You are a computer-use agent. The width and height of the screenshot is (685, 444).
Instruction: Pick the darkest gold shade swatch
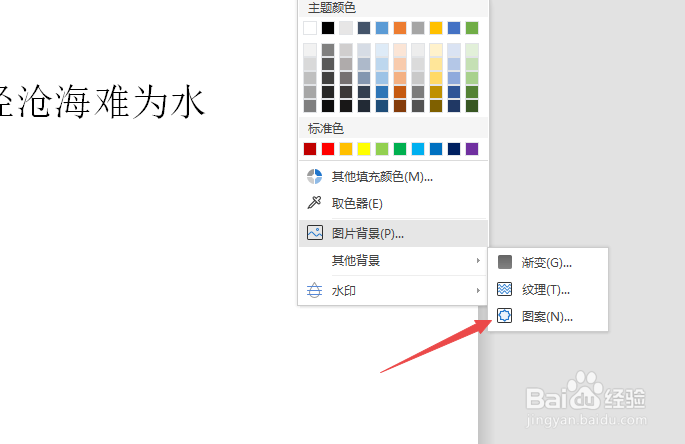pos(436,106)
